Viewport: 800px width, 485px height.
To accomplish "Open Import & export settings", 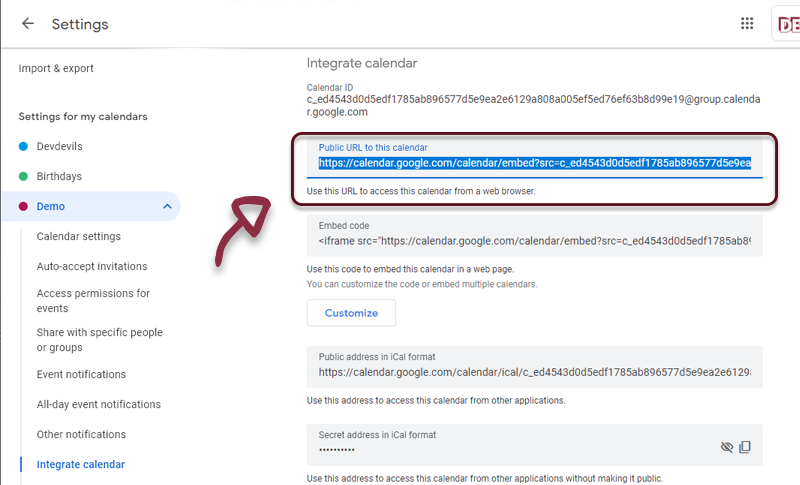I will pos(57,68).
